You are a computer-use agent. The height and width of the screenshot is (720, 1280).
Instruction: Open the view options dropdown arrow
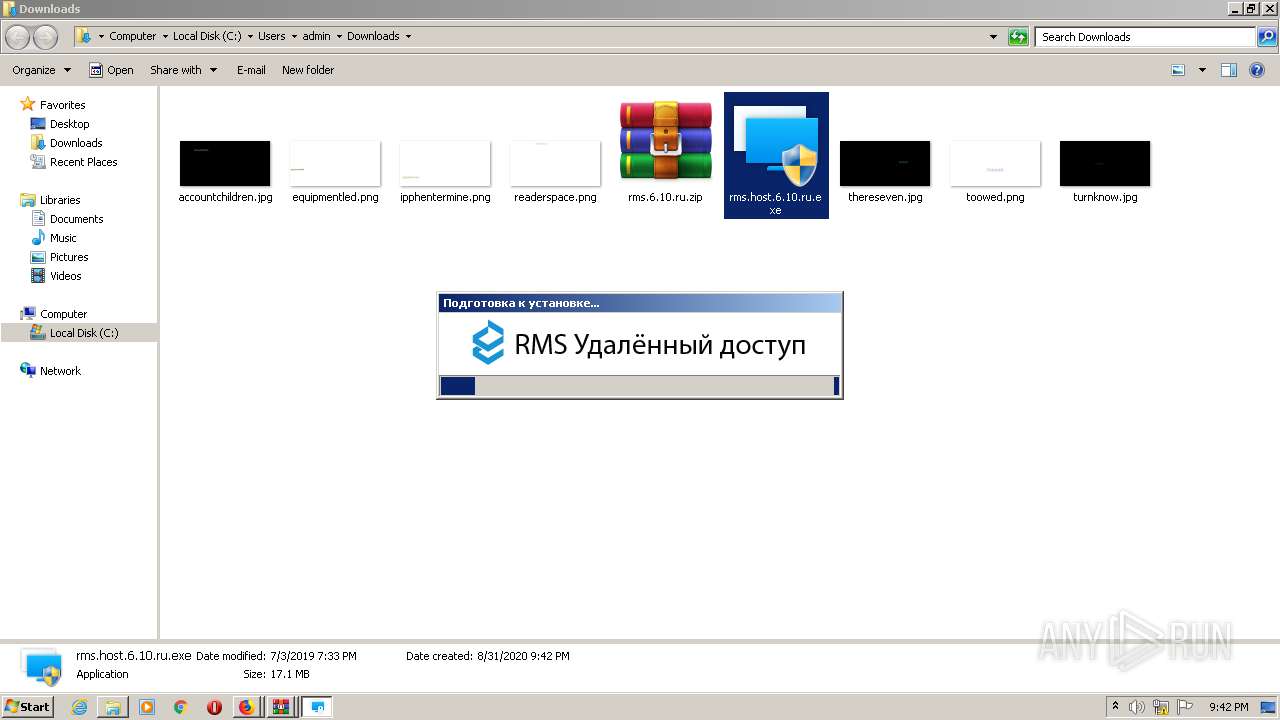pyautogui.click(x=1202, y=70)
